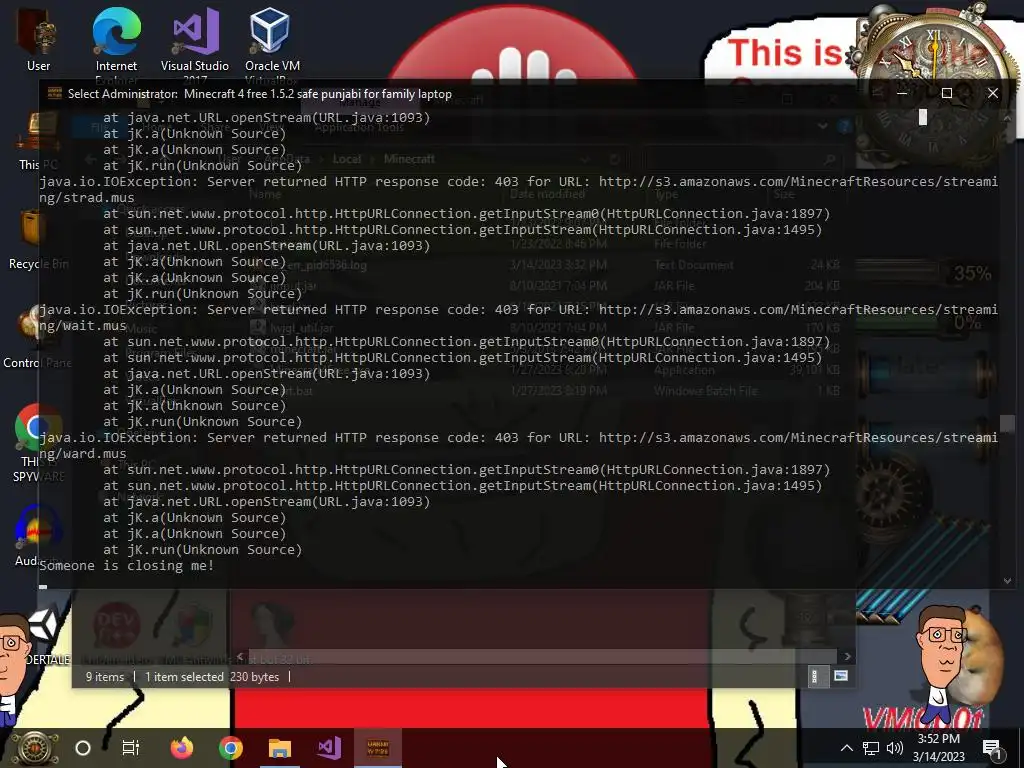This screenshot has width=1024, height=768.
Task: Open the User folder desktop icon
Action: (x=37, y=42)
